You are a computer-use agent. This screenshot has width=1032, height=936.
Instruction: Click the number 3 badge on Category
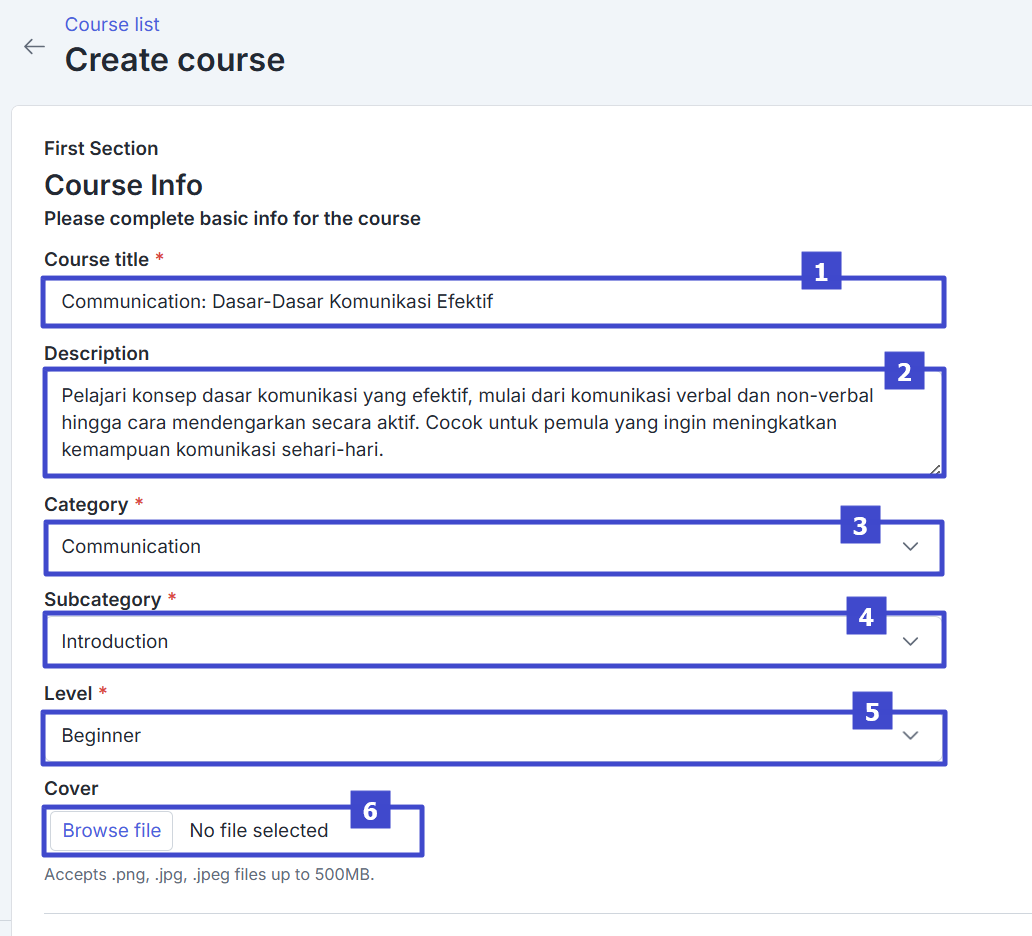point(859,524)
